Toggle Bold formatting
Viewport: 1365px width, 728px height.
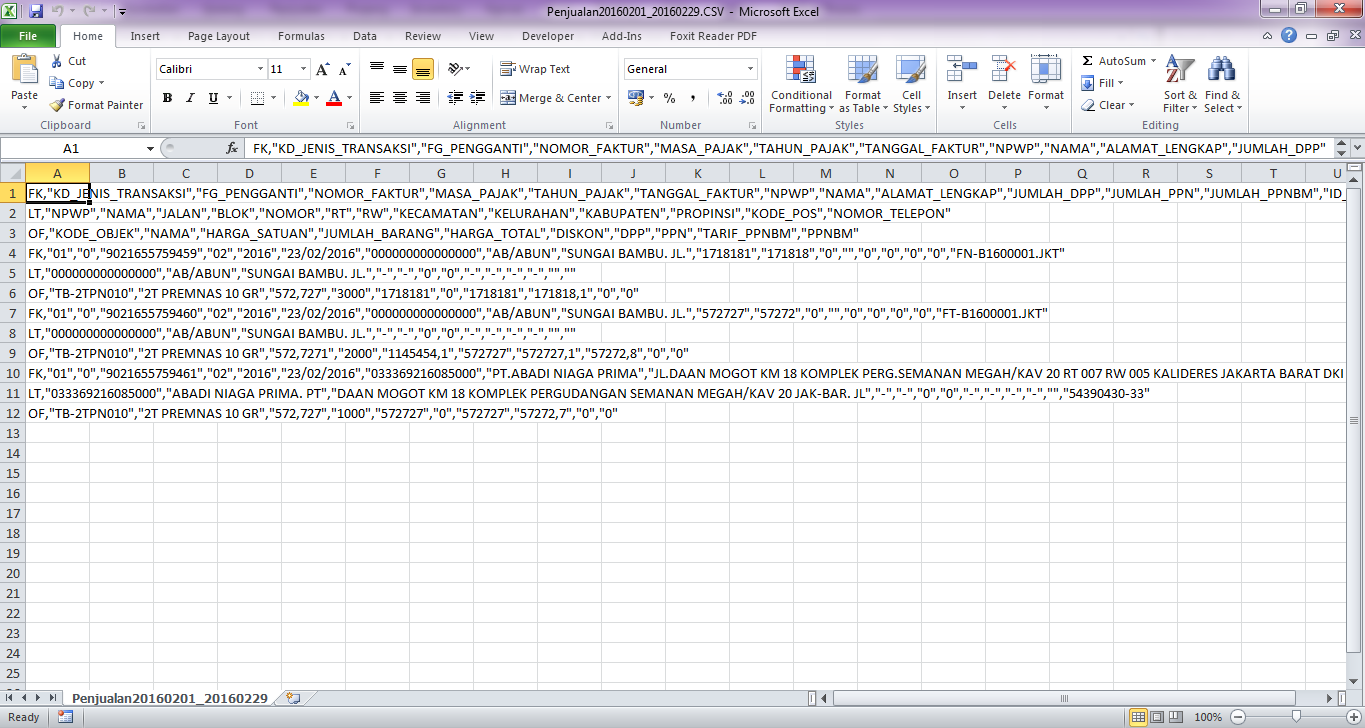tap(167, 98)
